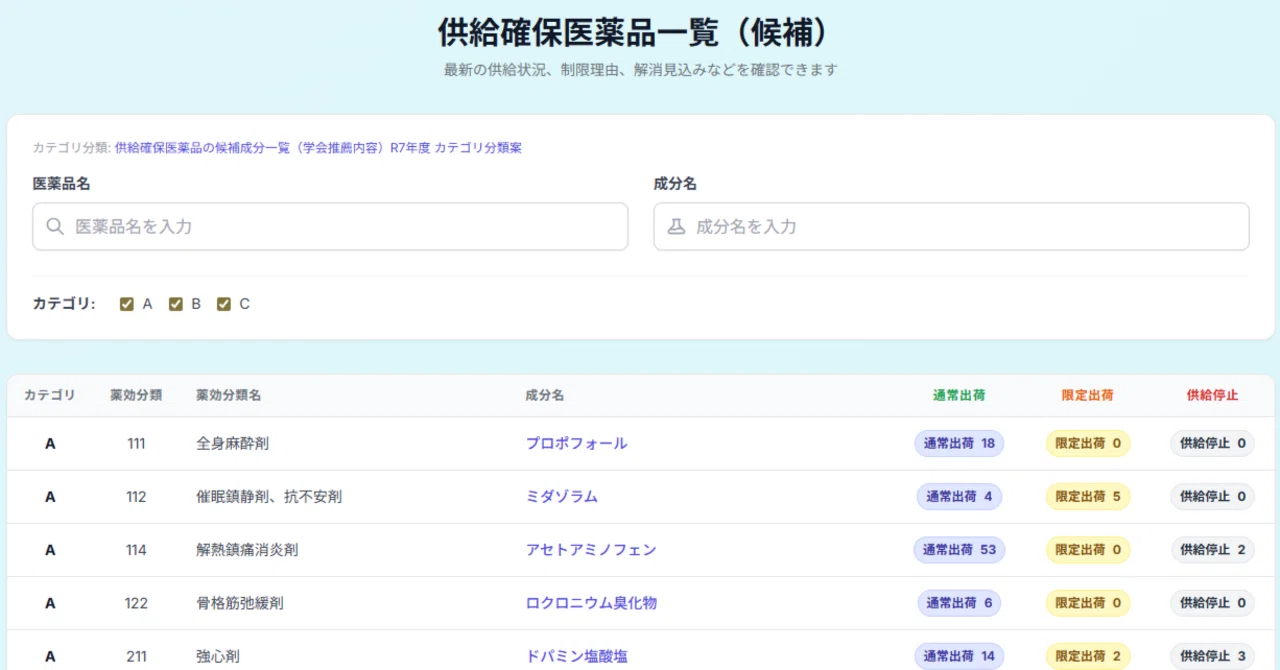The height and width of the screenshot is (670, 1280).
Task: Focus the 成分名を入力 input field
Action: [951, 227]
